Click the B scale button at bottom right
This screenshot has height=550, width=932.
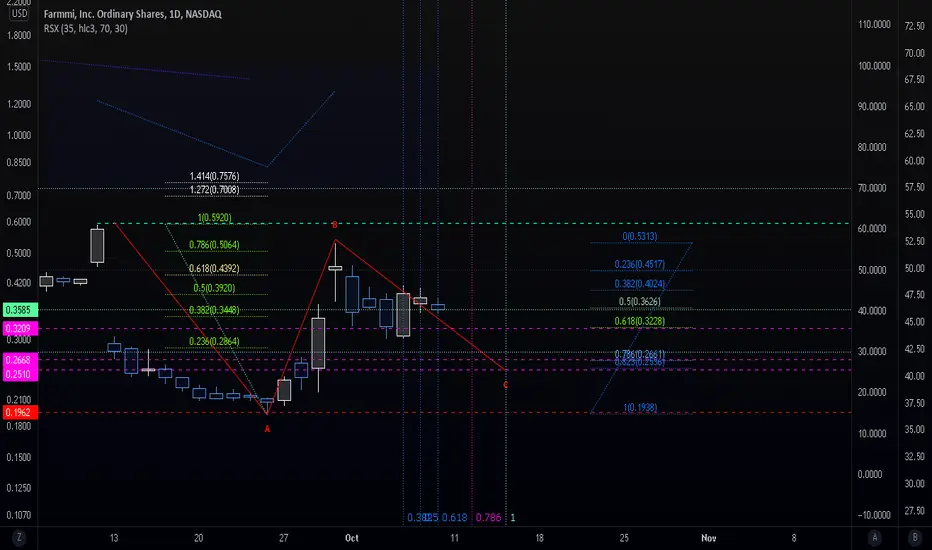915,538
